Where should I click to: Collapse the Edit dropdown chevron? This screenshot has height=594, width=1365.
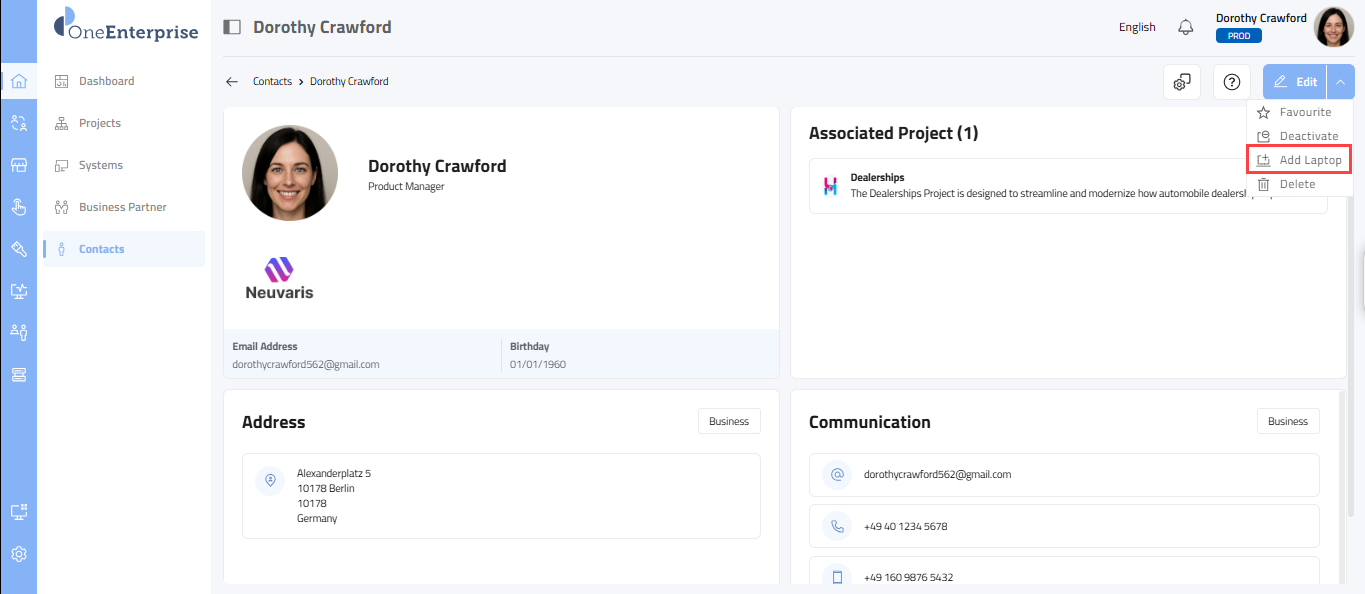(x=1340, y=82)
